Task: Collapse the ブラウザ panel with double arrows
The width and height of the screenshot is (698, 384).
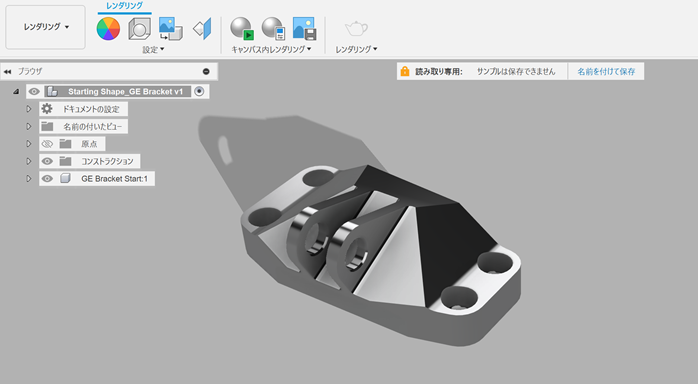Action: click(8, 71)
